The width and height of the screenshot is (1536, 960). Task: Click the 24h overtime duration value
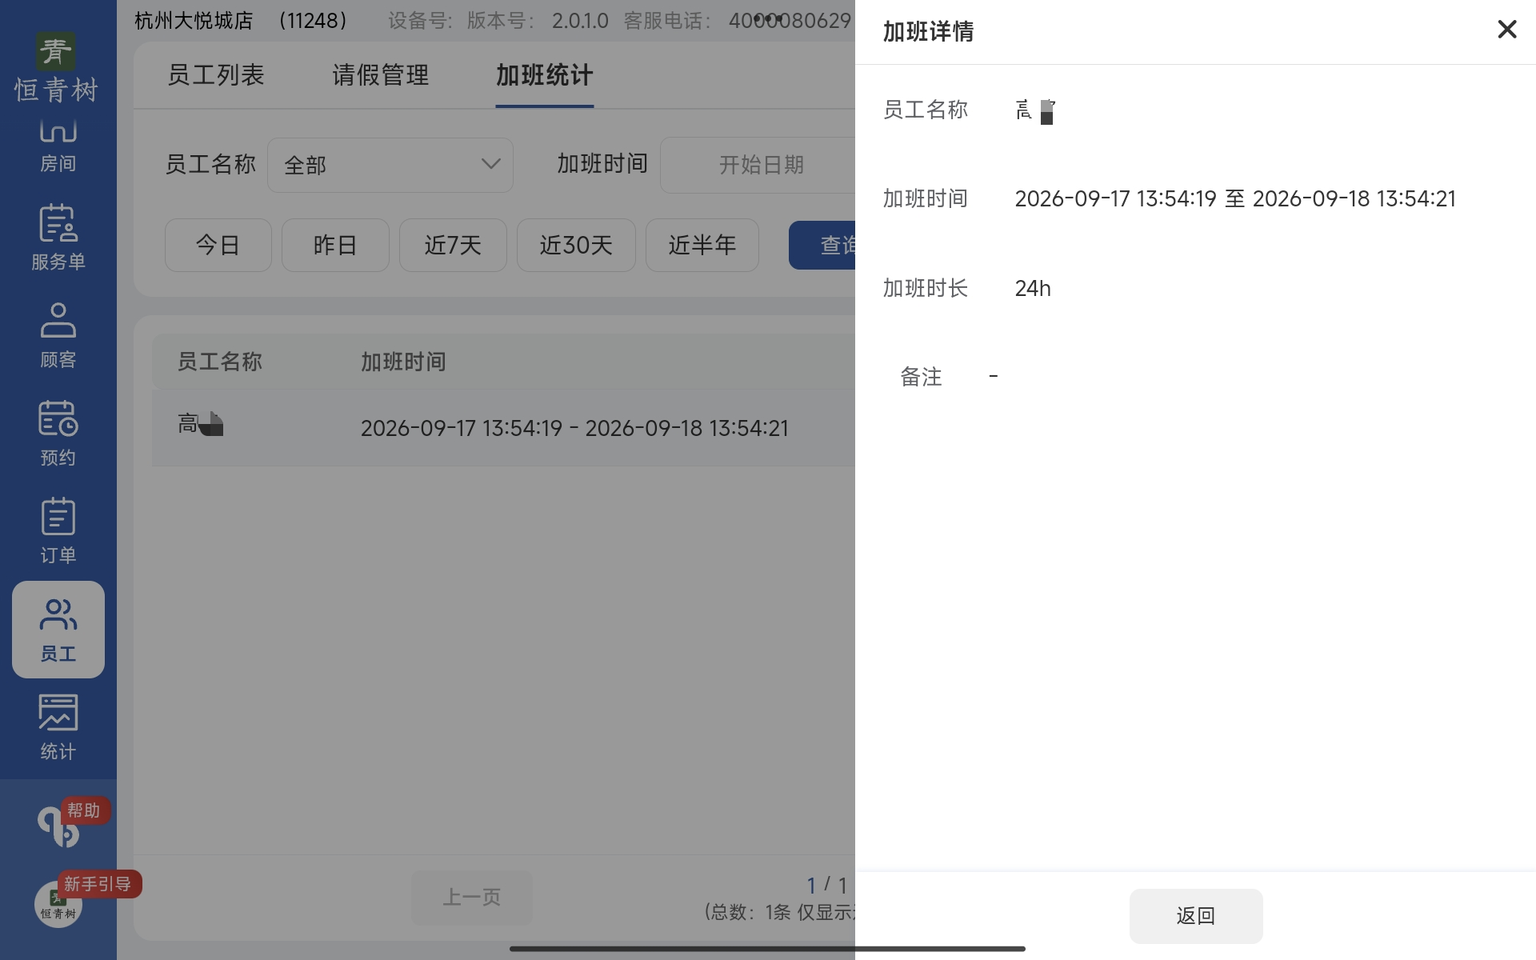pyautogui.click(x=1033, y=289)
